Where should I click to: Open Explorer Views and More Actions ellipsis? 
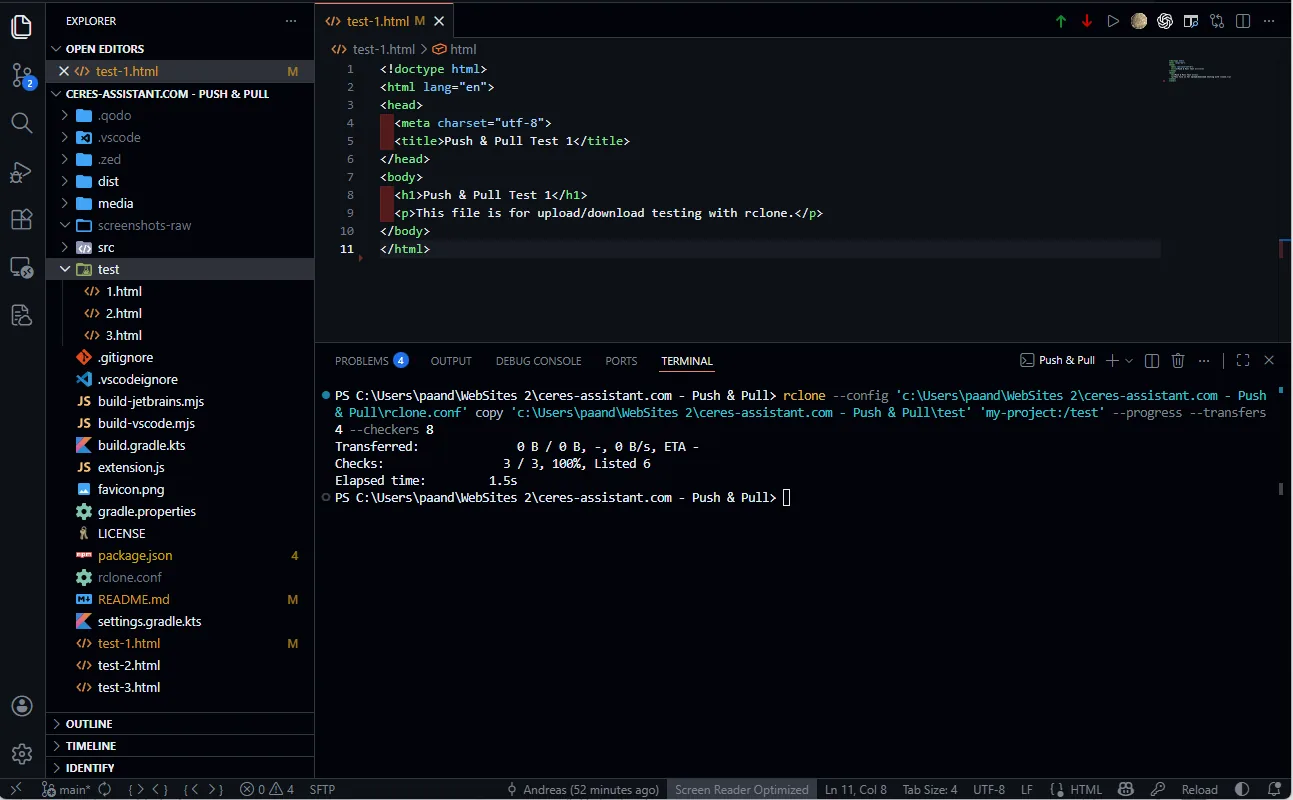[x=291, y=21]
